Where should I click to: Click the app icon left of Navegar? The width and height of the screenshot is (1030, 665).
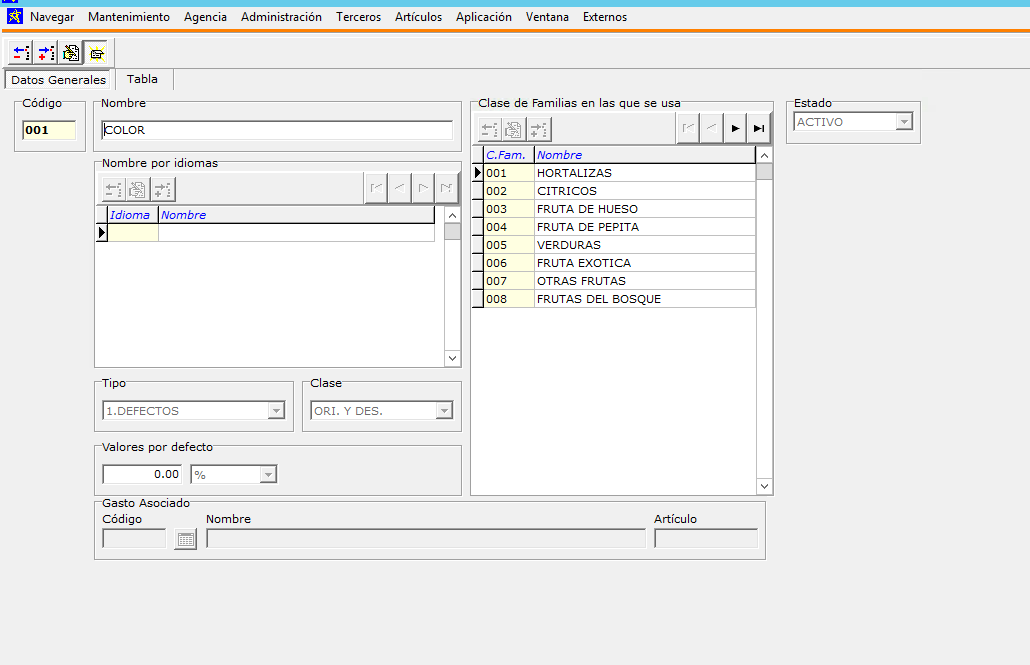14,16
